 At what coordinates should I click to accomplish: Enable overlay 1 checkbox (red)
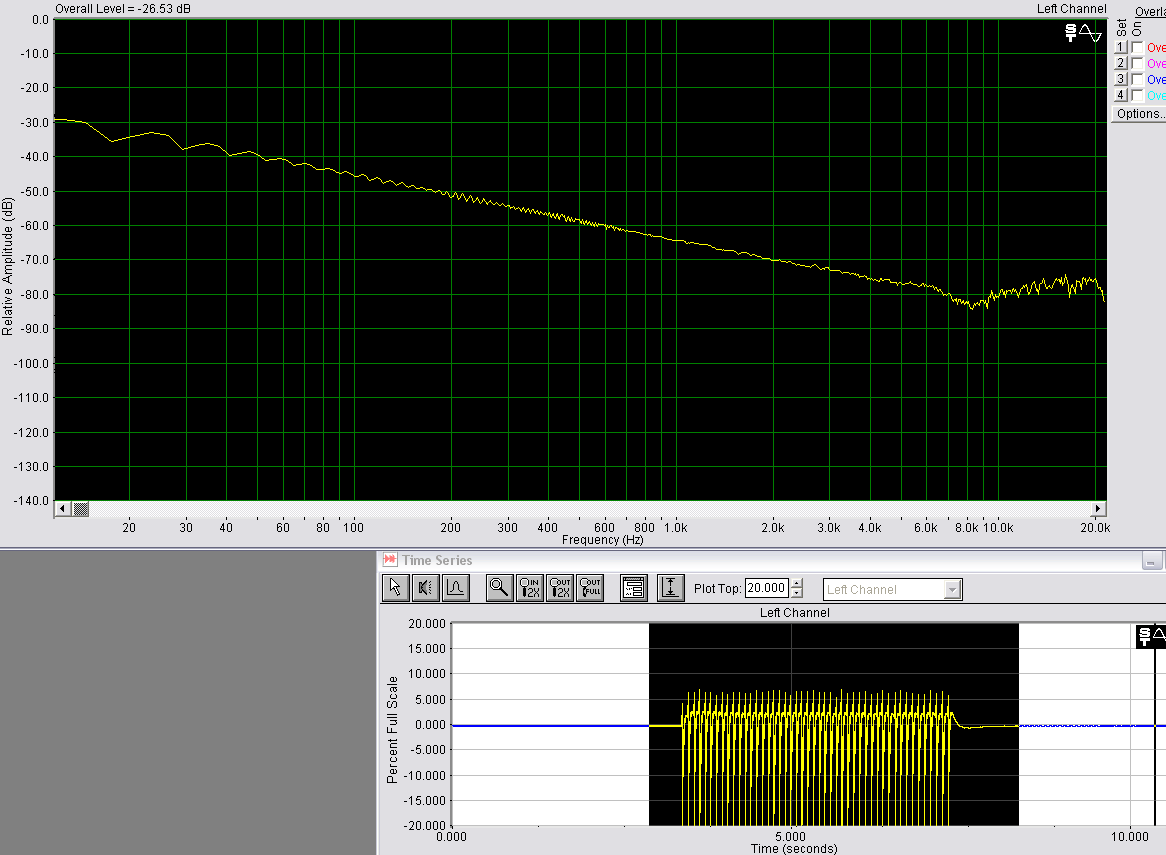pos(1137,48)
